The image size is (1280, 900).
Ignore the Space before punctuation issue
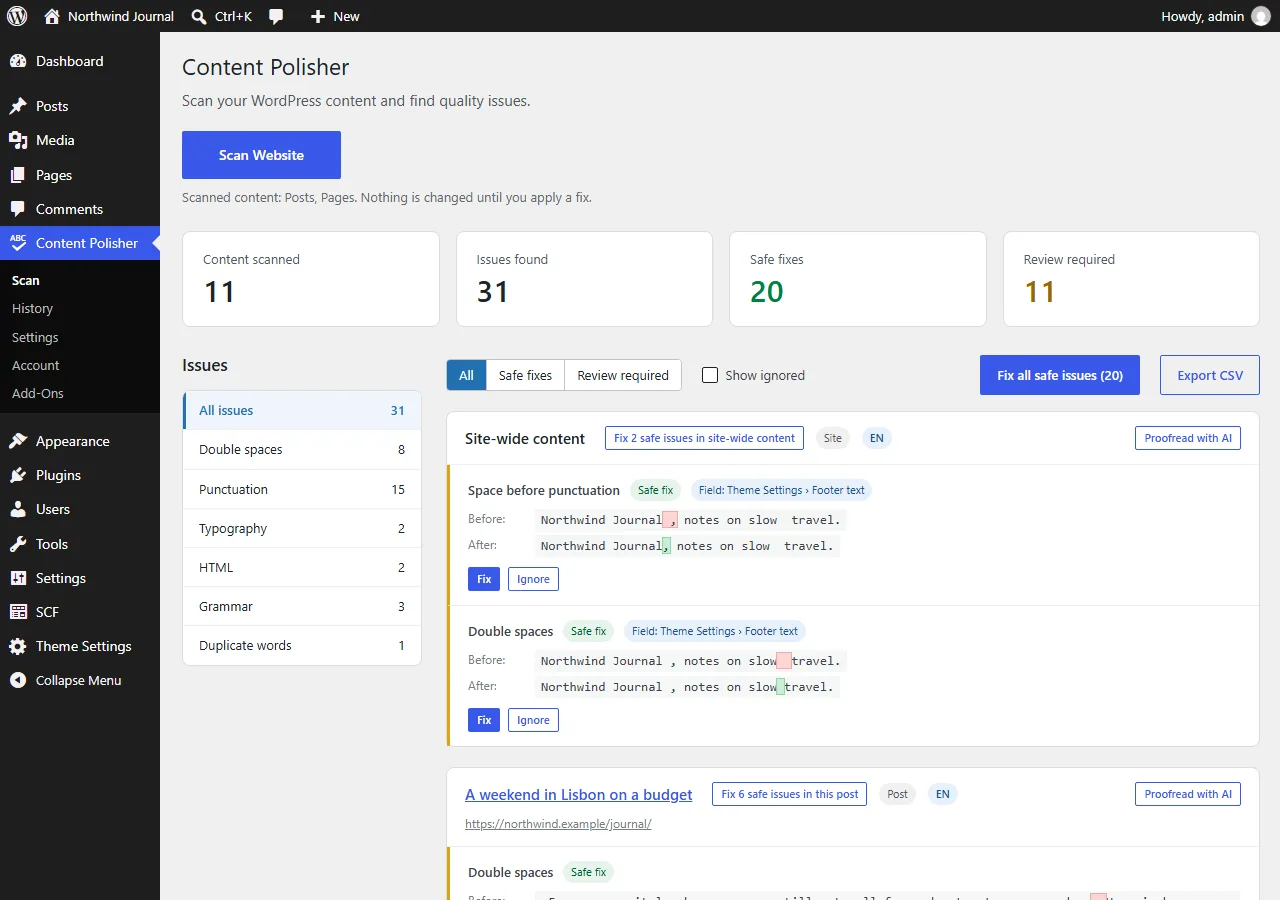tap(533, 579)
